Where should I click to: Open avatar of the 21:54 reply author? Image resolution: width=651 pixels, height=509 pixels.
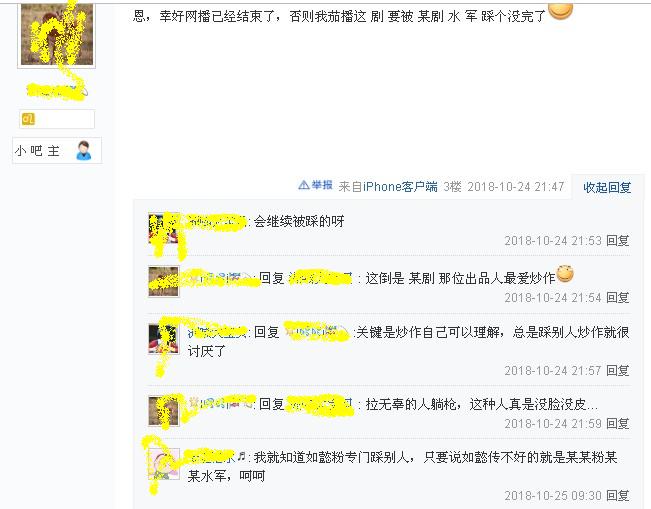164,281
